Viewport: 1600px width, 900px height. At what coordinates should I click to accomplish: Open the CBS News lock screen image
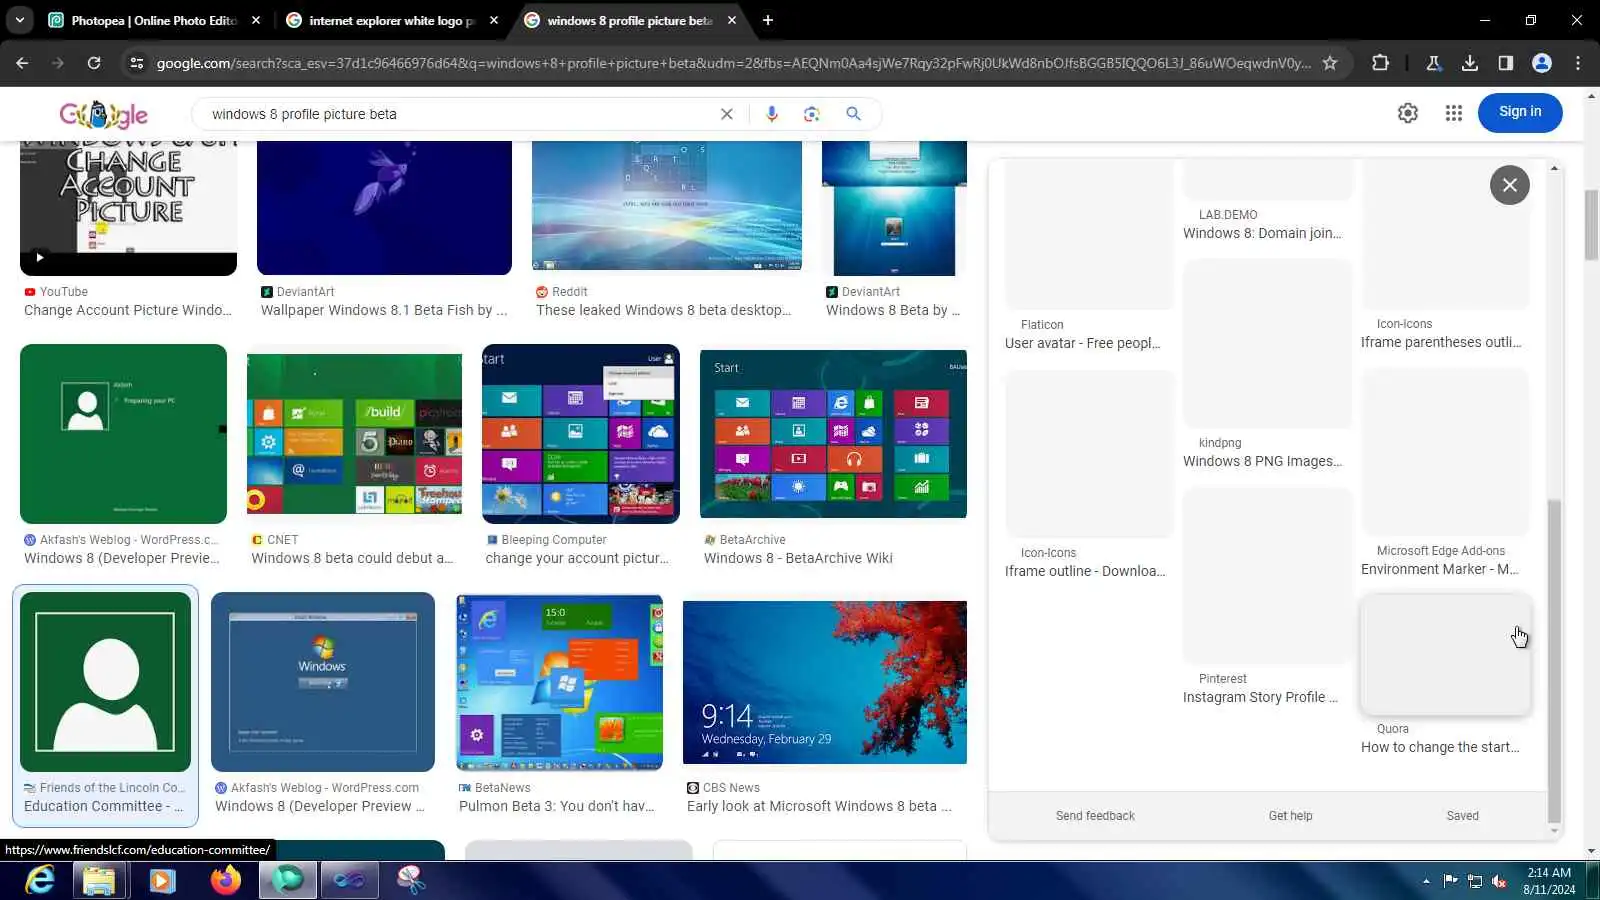pos(825,682)
